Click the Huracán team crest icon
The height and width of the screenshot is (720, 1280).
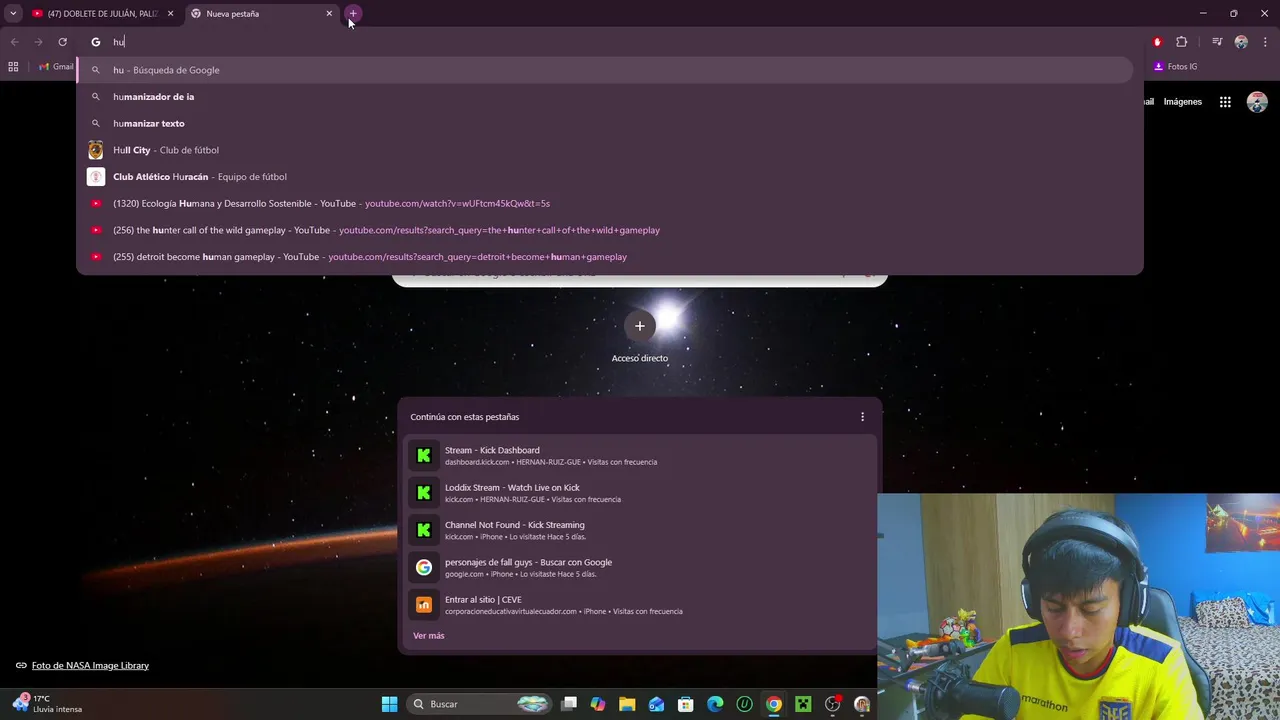(x=96, y=177)
